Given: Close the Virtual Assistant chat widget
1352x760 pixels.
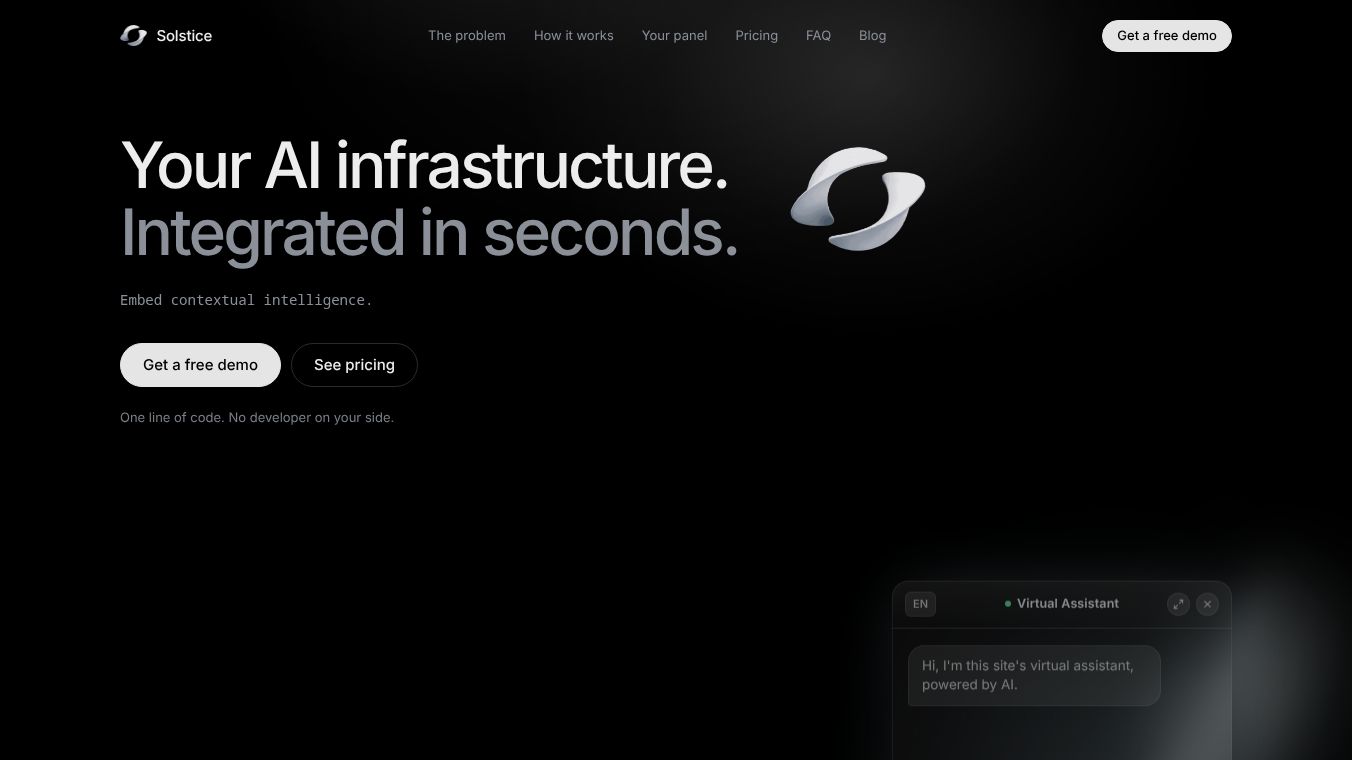Looking at the screenshot, I should pyautogui.click(x=1207, y=604).
